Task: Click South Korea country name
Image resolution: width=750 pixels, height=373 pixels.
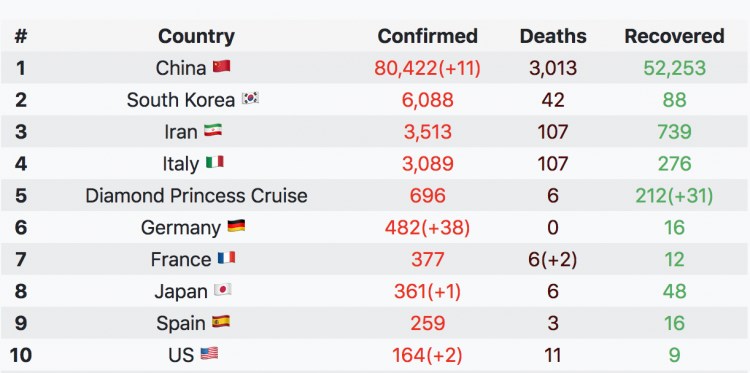Action: (181, 100)
